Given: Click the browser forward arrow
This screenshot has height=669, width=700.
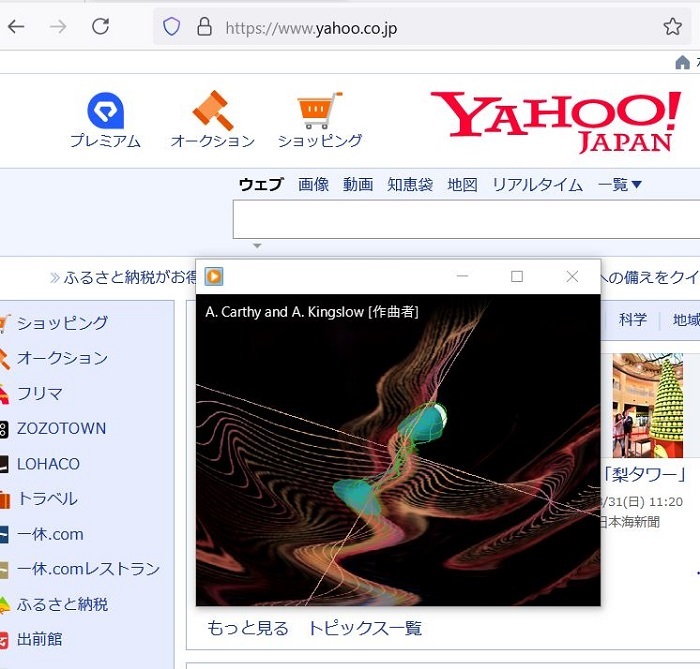Looking at the screenshot, I should 58,27.
